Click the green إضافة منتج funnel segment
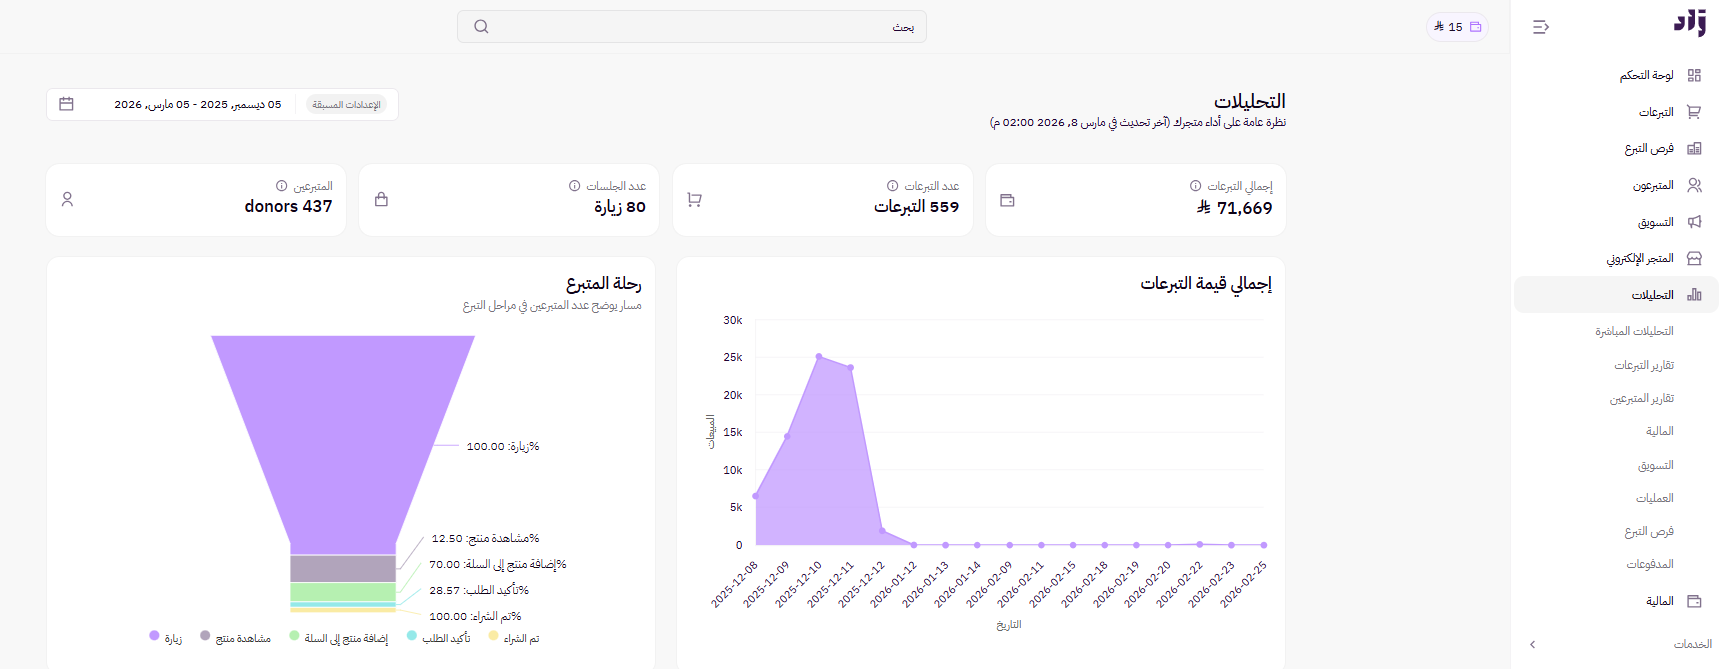1722x669 pixels. pyautogui.click(x=343, y=592)
